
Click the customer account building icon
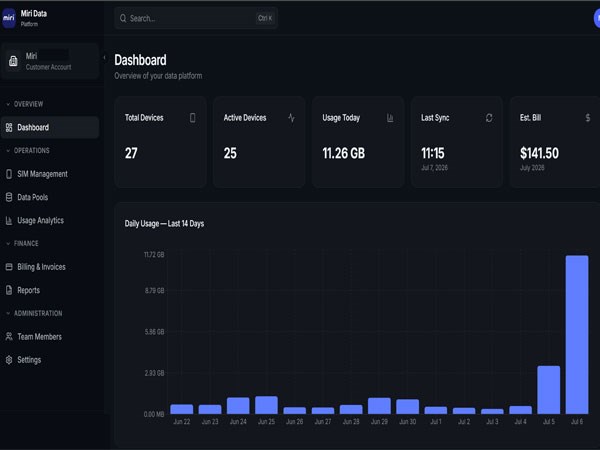tap(13, 61)
